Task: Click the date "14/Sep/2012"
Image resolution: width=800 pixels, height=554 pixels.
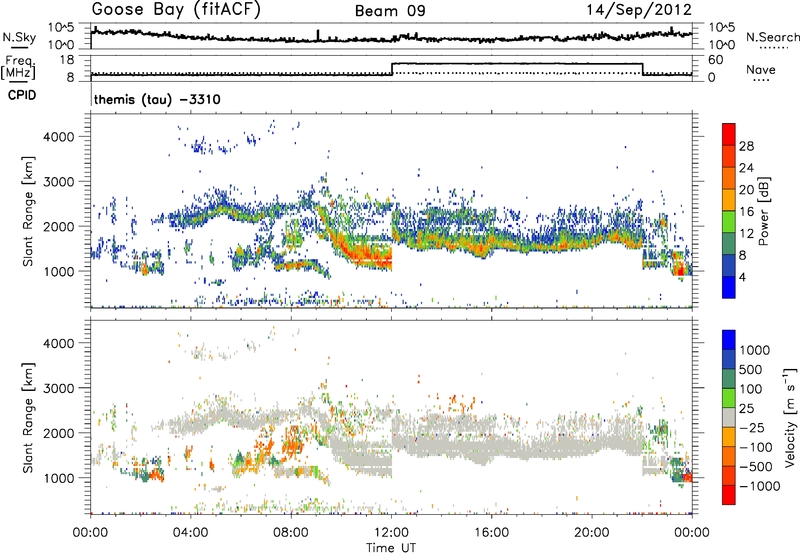Action: [x=639, y=9]
